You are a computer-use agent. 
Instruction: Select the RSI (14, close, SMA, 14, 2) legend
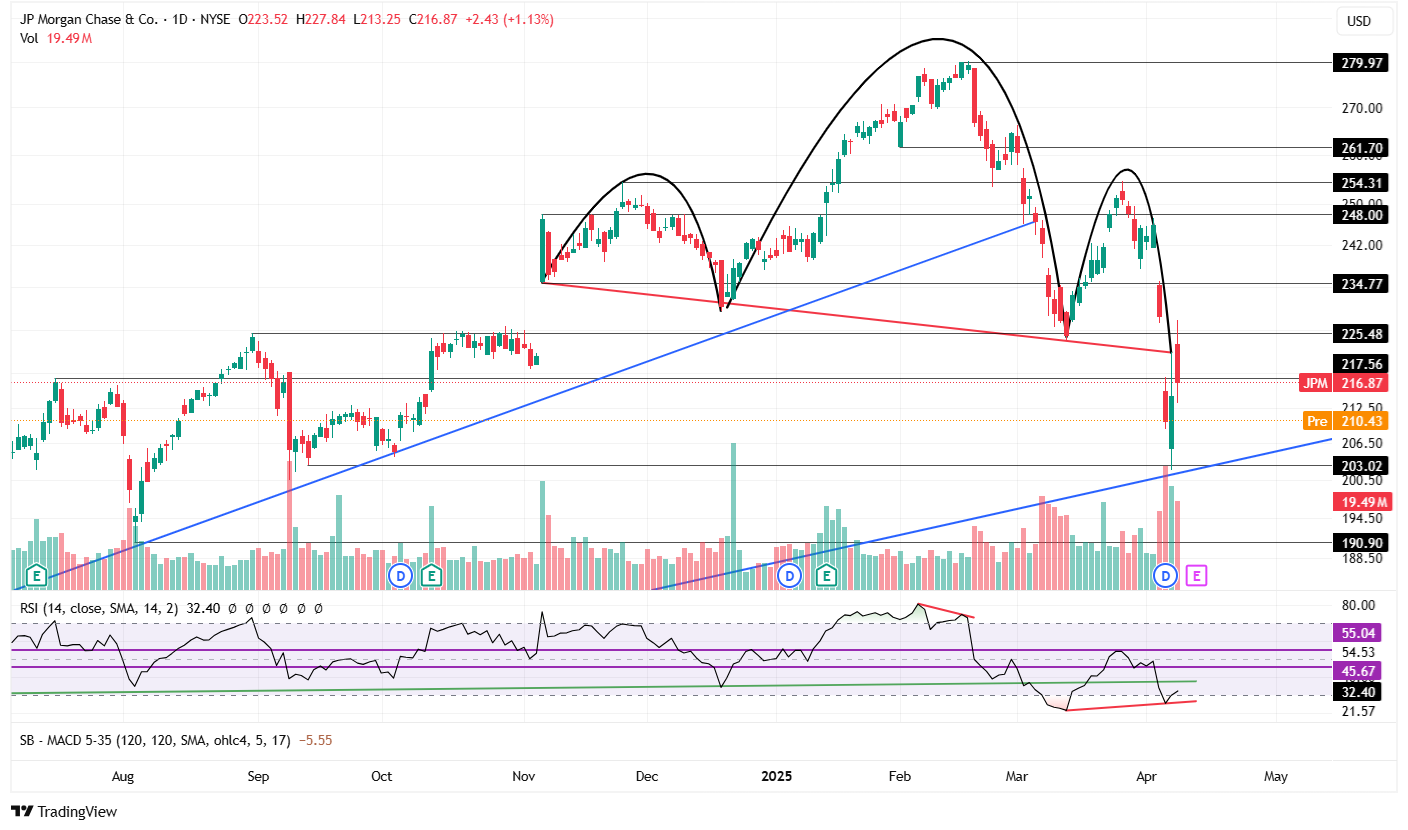tap(100, 607)
